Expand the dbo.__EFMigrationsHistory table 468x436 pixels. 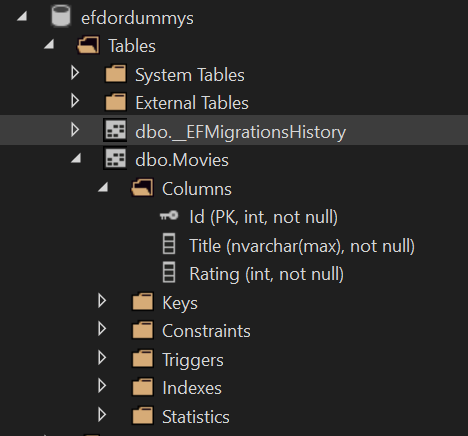(75, 130)
